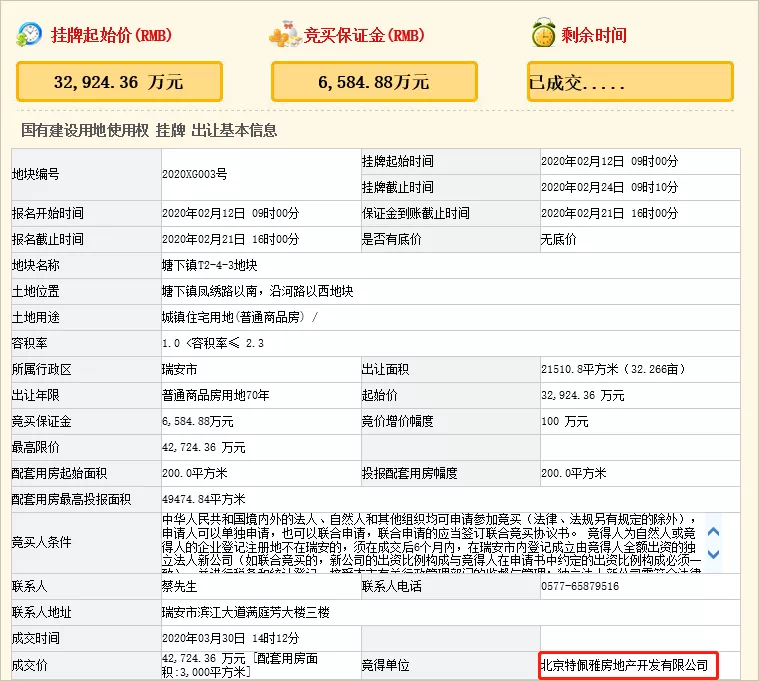The width and height of the screenshot is (759, 681).
Task: Click the 竞买人条件 description text area
Action: click(x=430, y=543)
